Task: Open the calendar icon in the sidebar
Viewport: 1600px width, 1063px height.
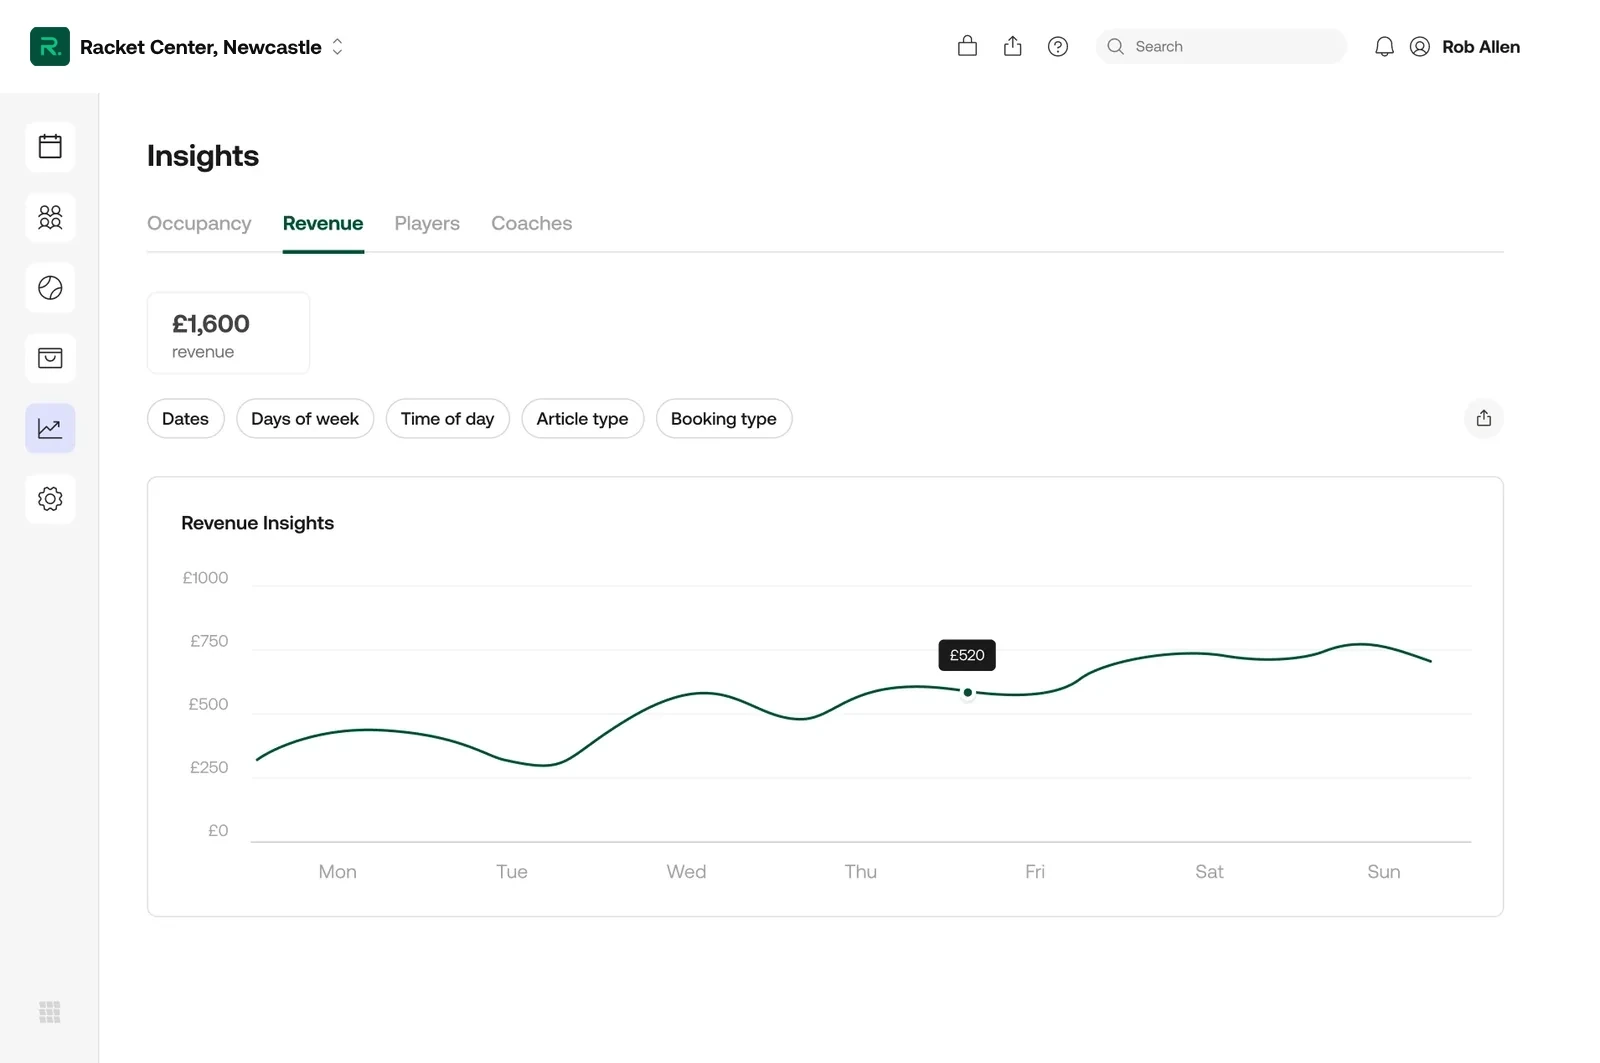Action: coord(50,147)
